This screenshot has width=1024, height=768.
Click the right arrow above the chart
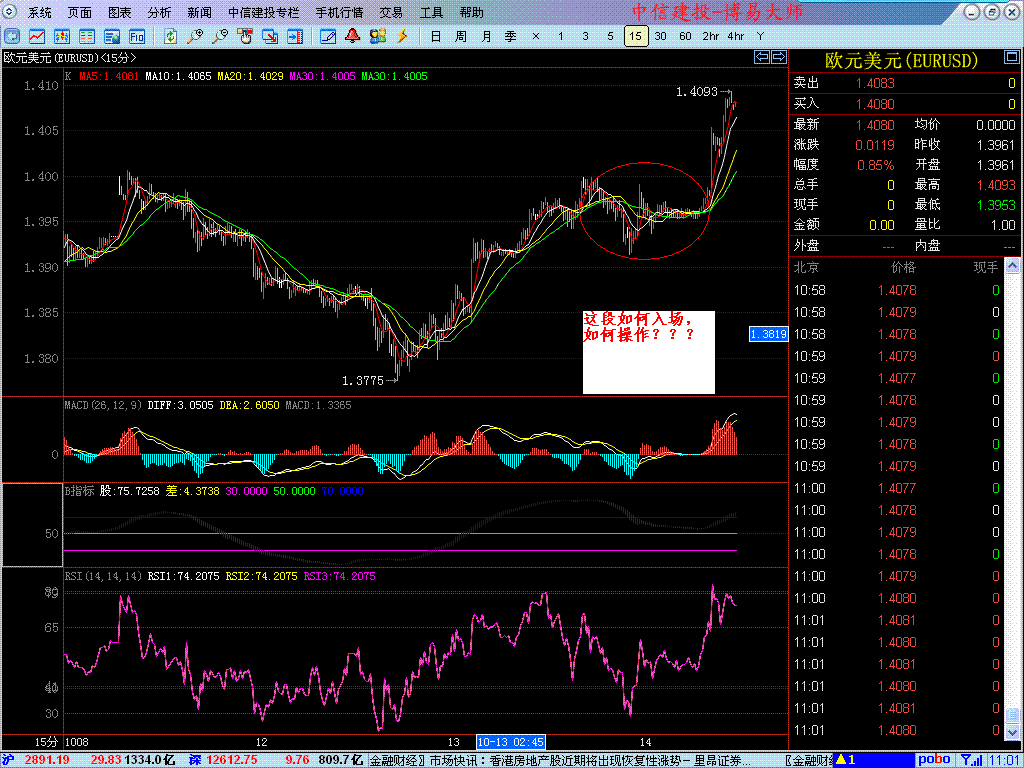click(778, 57)
